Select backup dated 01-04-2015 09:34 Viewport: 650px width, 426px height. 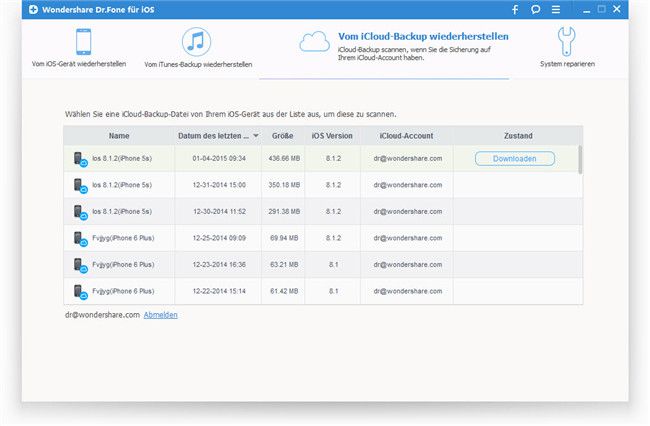coord(323,159)
